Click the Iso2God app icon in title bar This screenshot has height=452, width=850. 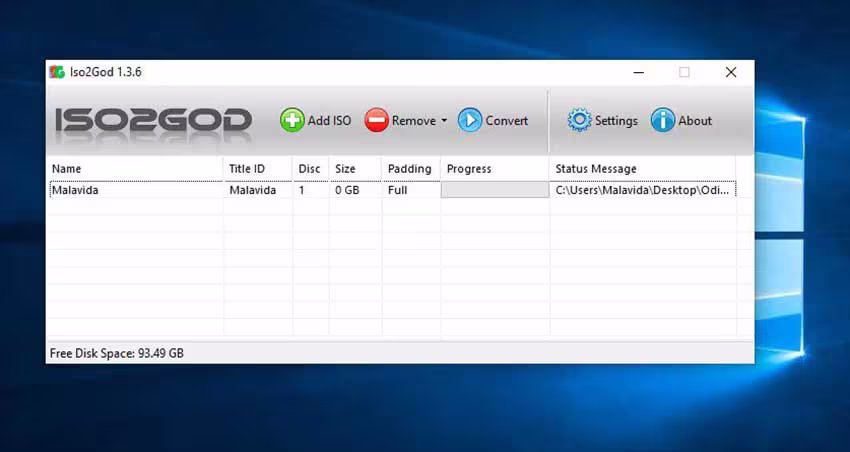coord(57,72)
